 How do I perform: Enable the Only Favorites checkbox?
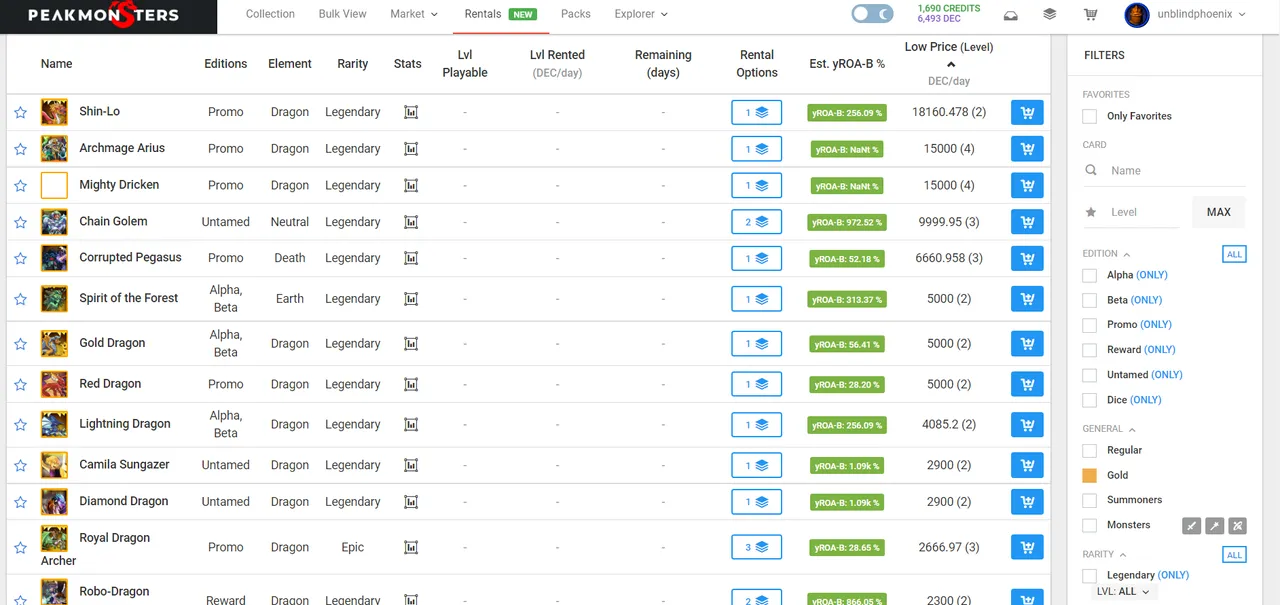(x=1090, y=116)
